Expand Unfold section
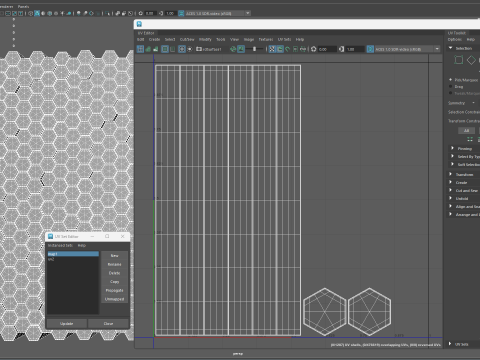Image resolution: width=480 pixels, height=360 pixels. click(450, 198)
